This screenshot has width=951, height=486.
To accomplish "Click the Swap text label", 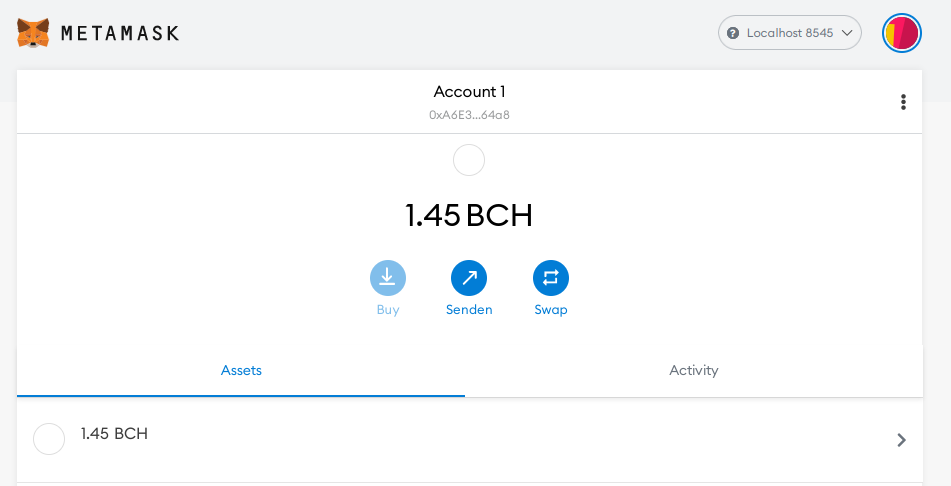I will click(x=551, y=309).
